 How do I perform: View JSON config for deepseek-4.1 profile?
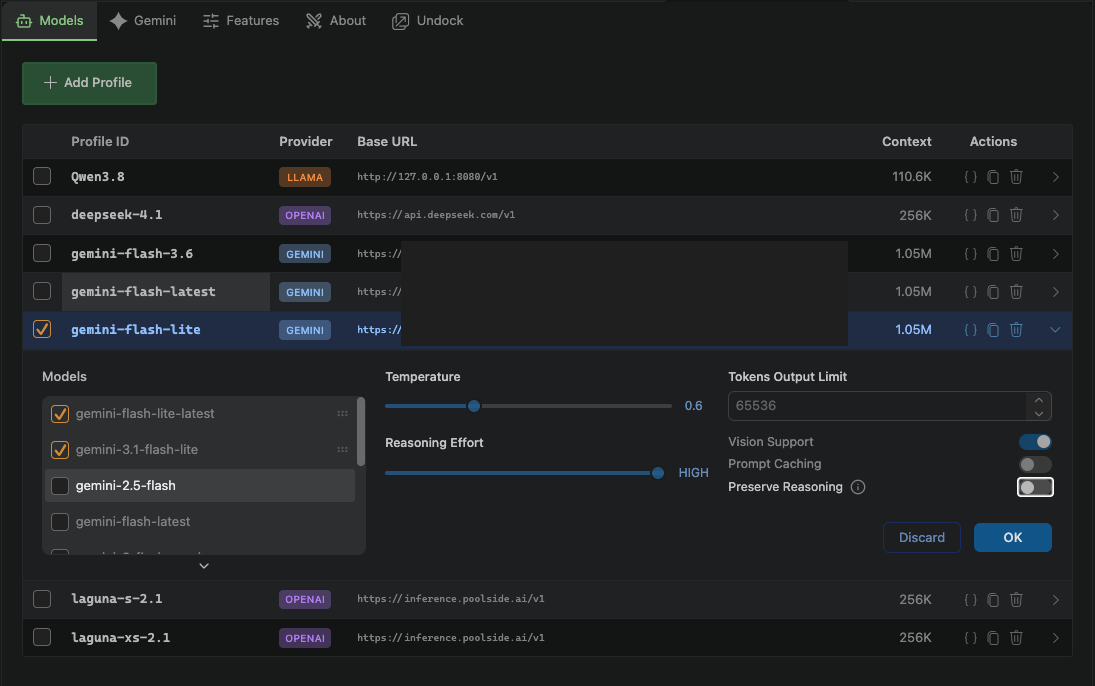click(970, 215)
